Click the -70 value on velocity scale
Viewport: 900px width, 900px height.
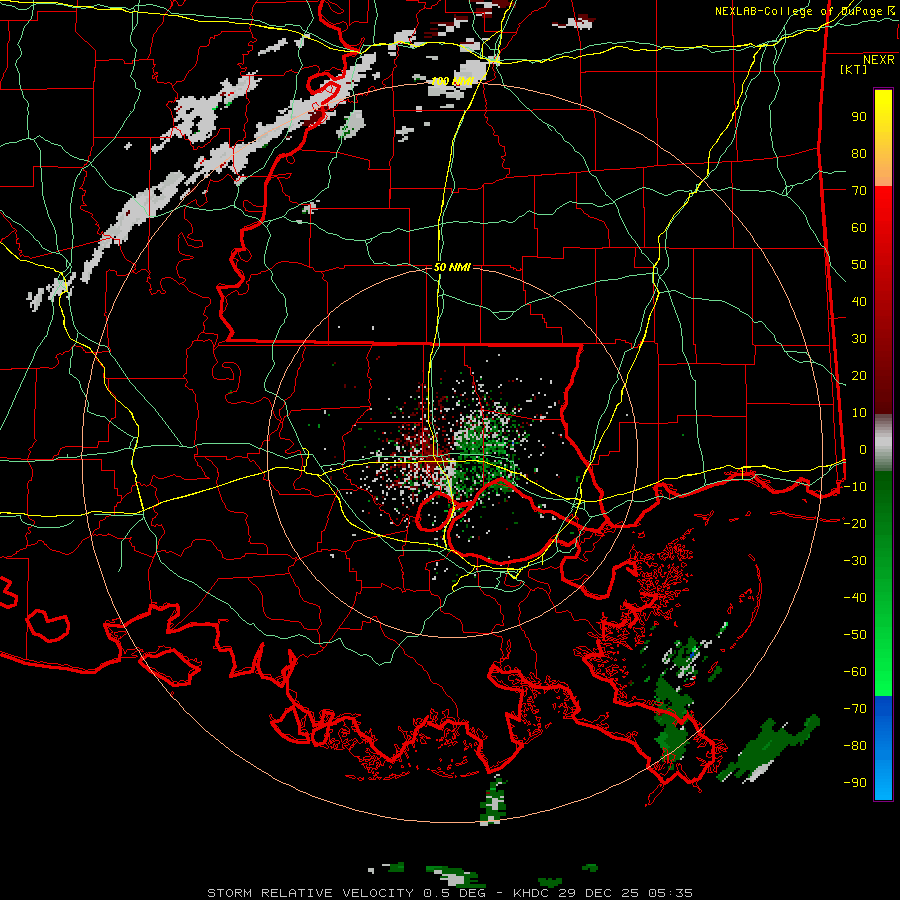click(x=855, y=709)
